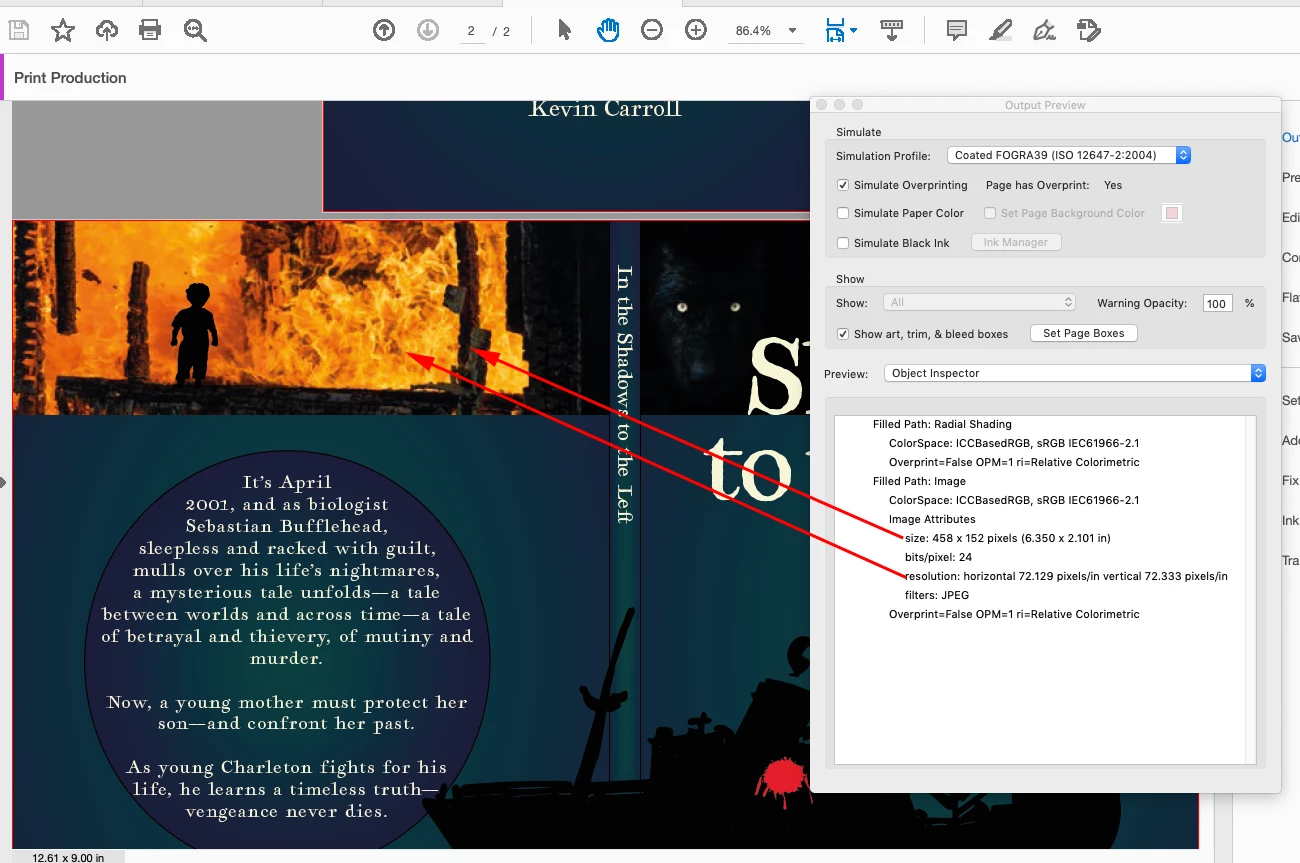Open fit page width options
The height and width of the screenshot is (863, 1300).
click(x=841, y=31)
